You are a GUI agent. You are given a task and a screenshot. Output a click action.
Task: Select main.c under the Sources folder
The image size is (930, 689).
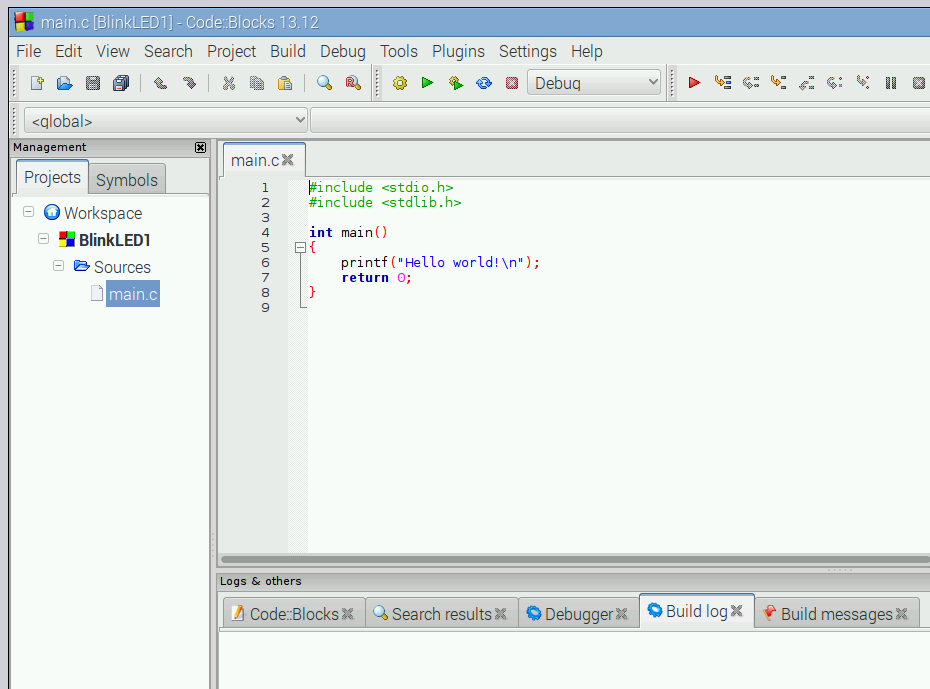click(x=132, y=293)
